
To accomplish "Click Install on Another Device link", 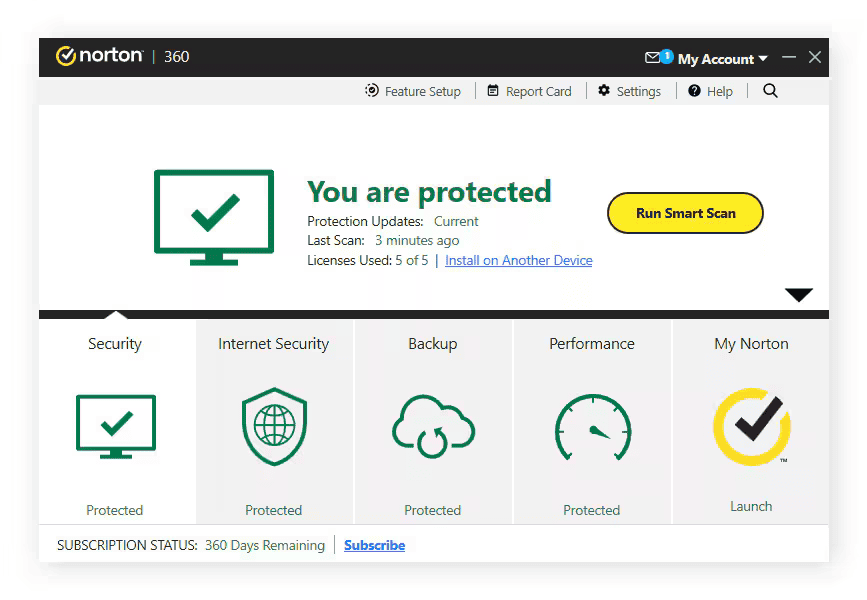I will [x=519, y=260].
